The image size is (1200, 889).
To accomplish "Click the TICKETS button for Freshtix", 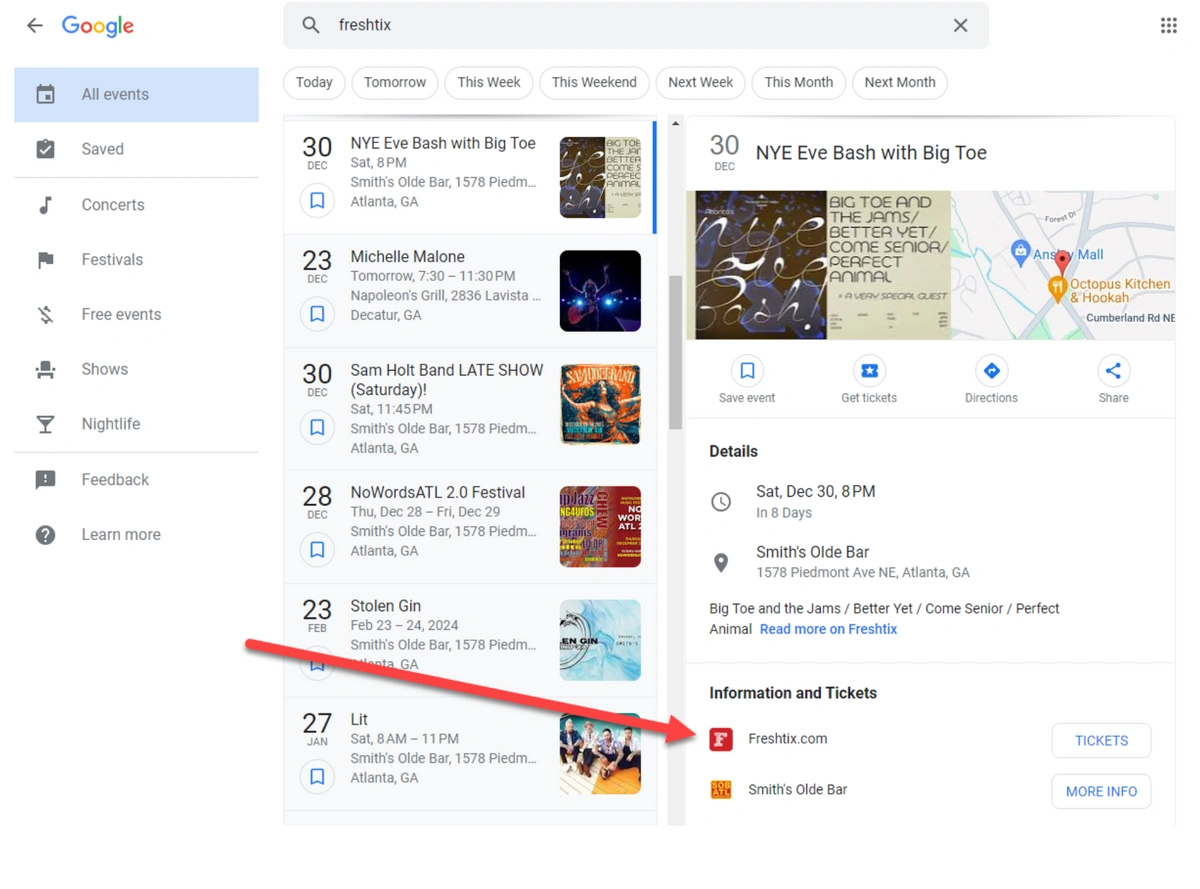I will (1101, 741).
